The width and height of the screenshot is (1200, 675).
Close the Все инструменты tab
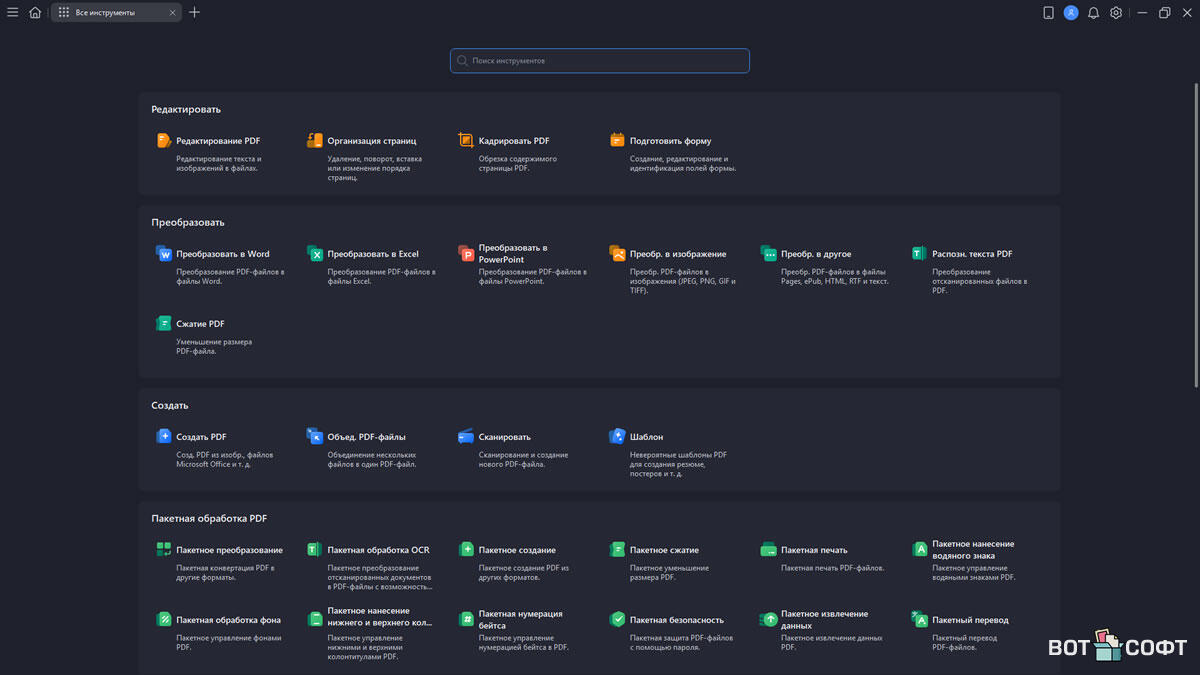172,13
